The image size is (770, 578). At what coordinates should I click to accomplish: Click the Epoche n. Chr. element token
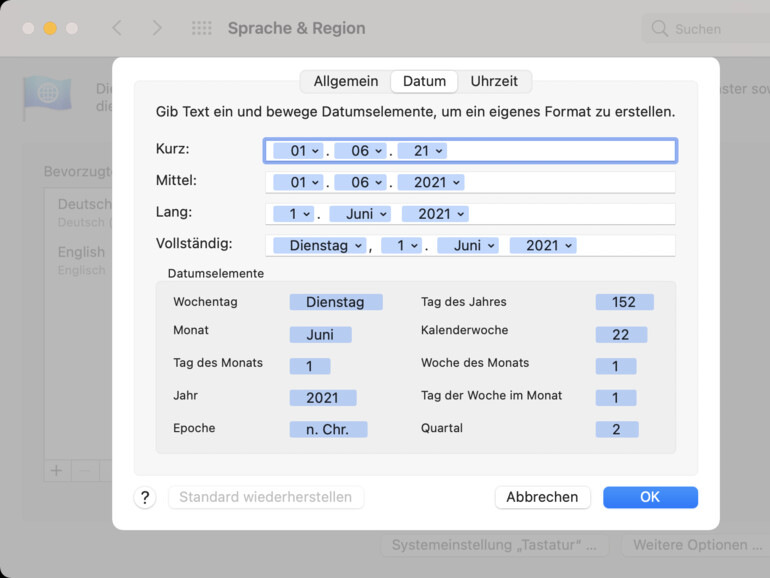[328, 430]
